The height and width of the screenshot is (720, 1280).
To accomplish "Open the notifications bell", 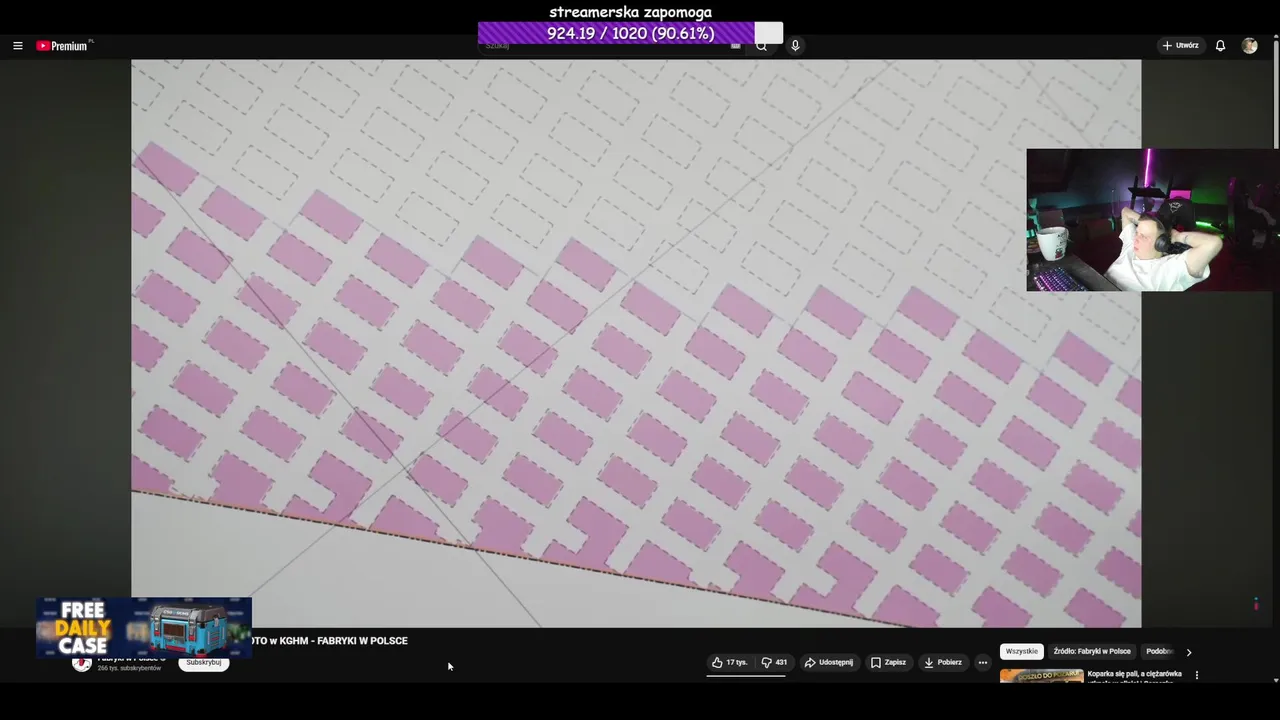I will (1220, 46).
